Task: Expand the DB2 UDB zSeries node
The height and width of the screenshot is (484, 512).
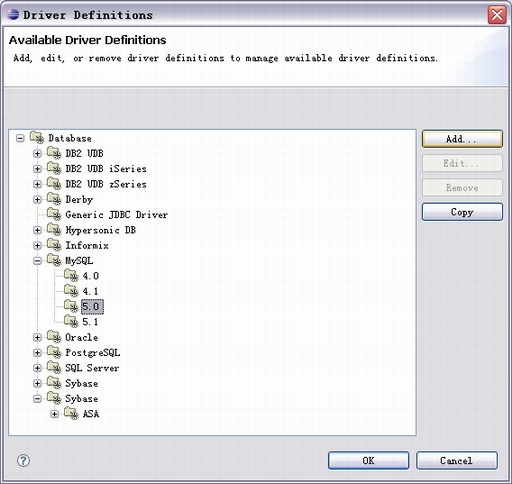Action: [x=37, y=184]
